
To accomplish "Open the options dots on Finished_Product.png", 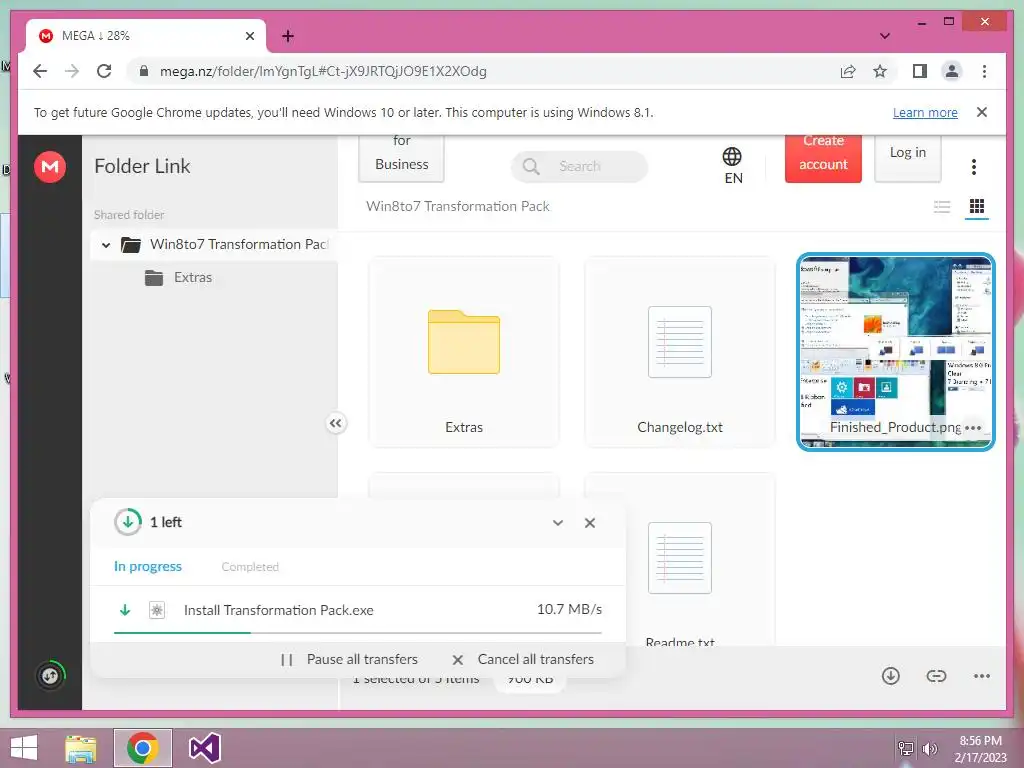I will pyautogui.click(x=973, y=428).
